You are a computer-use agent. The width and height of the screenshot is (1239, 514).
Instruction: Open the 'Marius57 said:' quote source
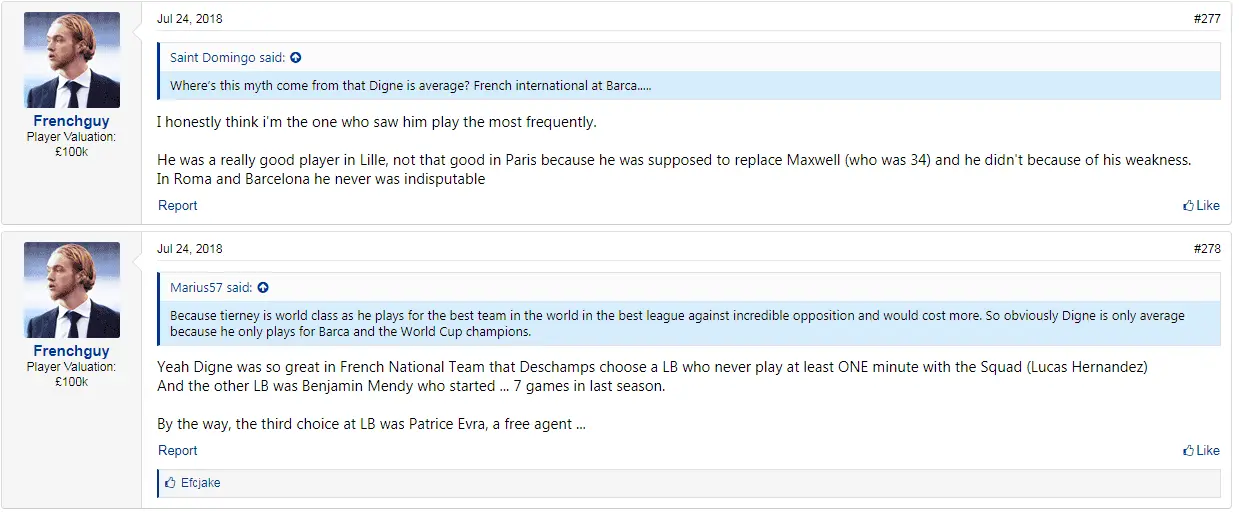coord(211,288)
